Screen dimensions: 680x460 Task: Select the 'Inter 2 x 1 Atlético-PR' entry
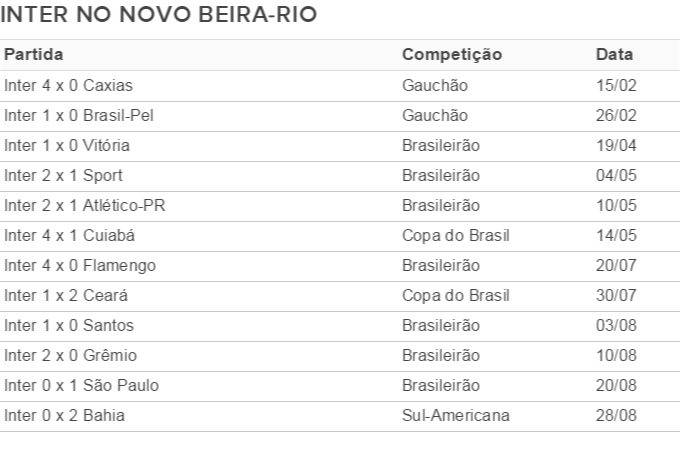click(x=85, y=205)
